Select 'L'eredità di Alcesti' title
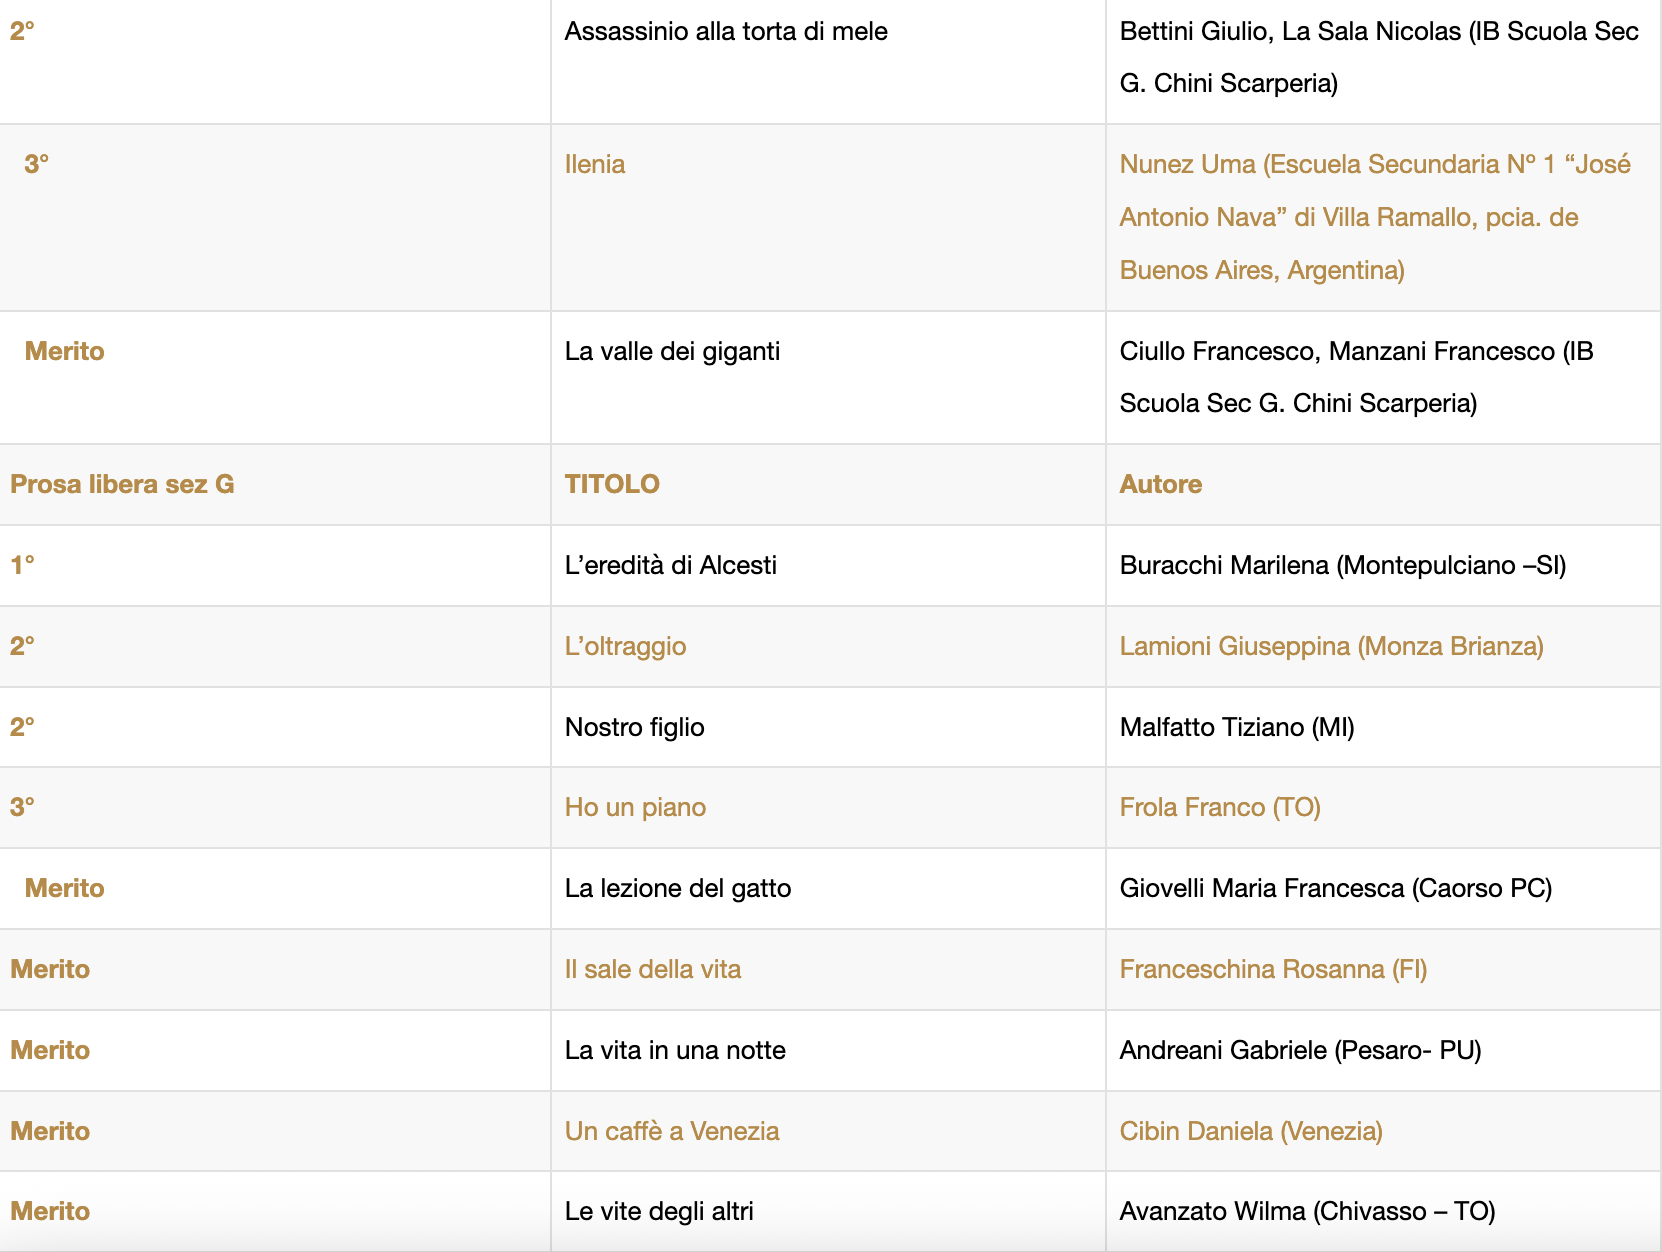This screenshot has width=1662, height=1252. tap(670, 565)
